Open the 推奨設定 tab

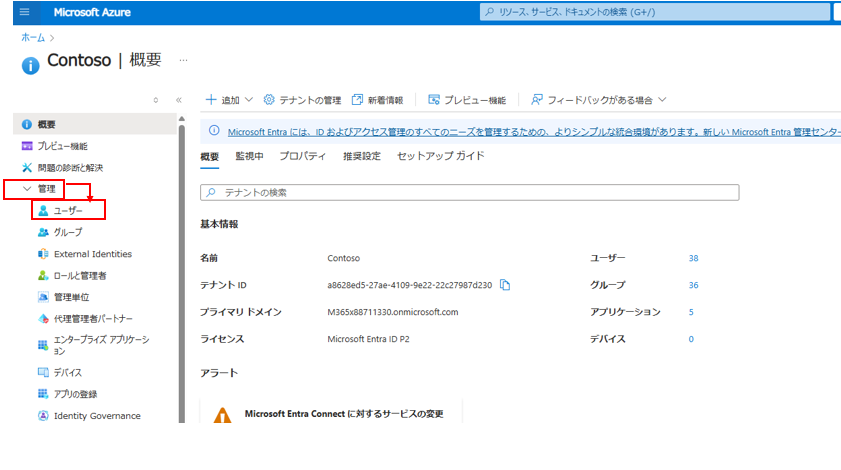[362, 156]
